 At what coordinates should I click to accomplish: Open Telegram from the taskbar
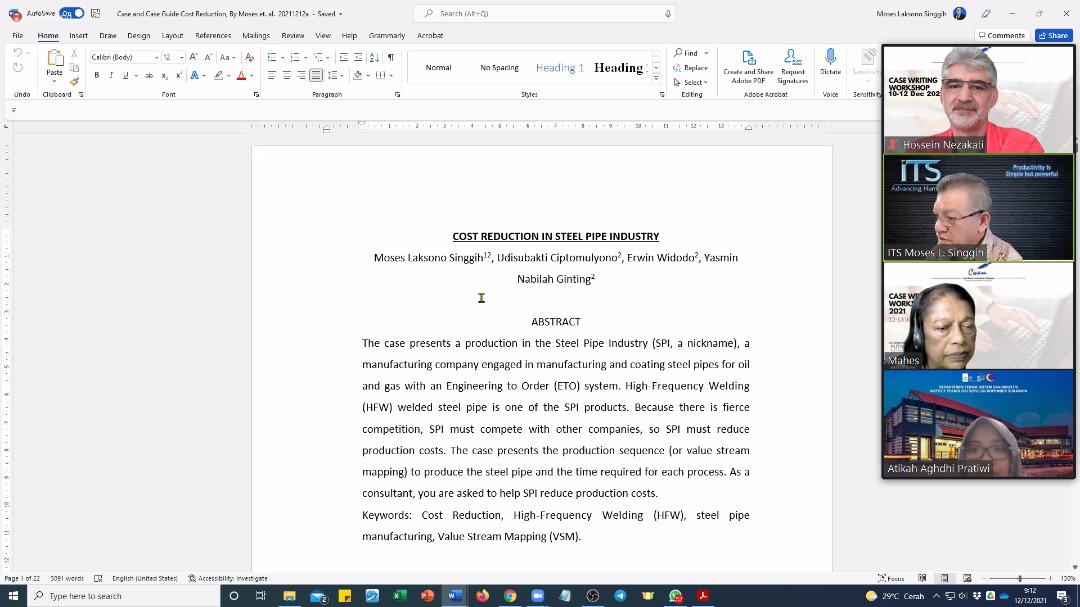(620, 596)
